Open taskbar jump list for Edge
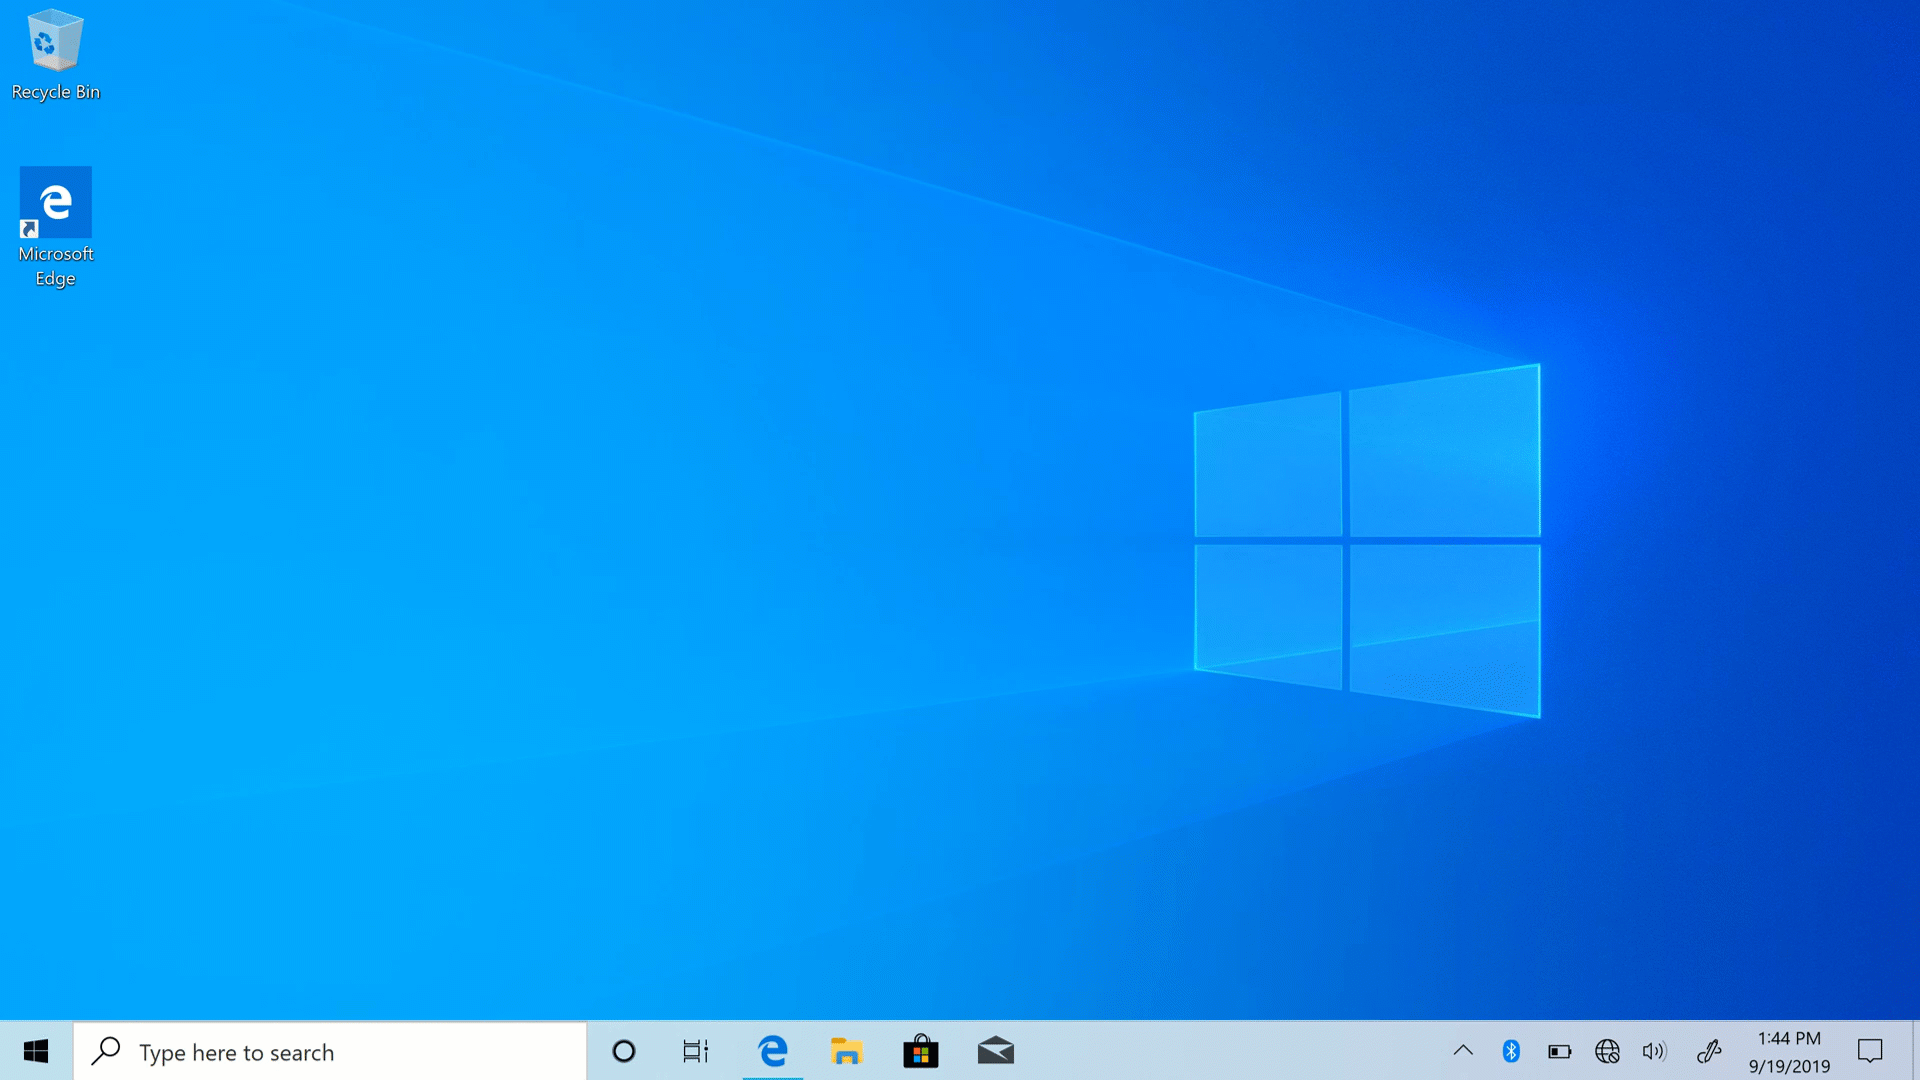The width and height of the screenshot is (1920, 1080). click(x=773, y=1051)
